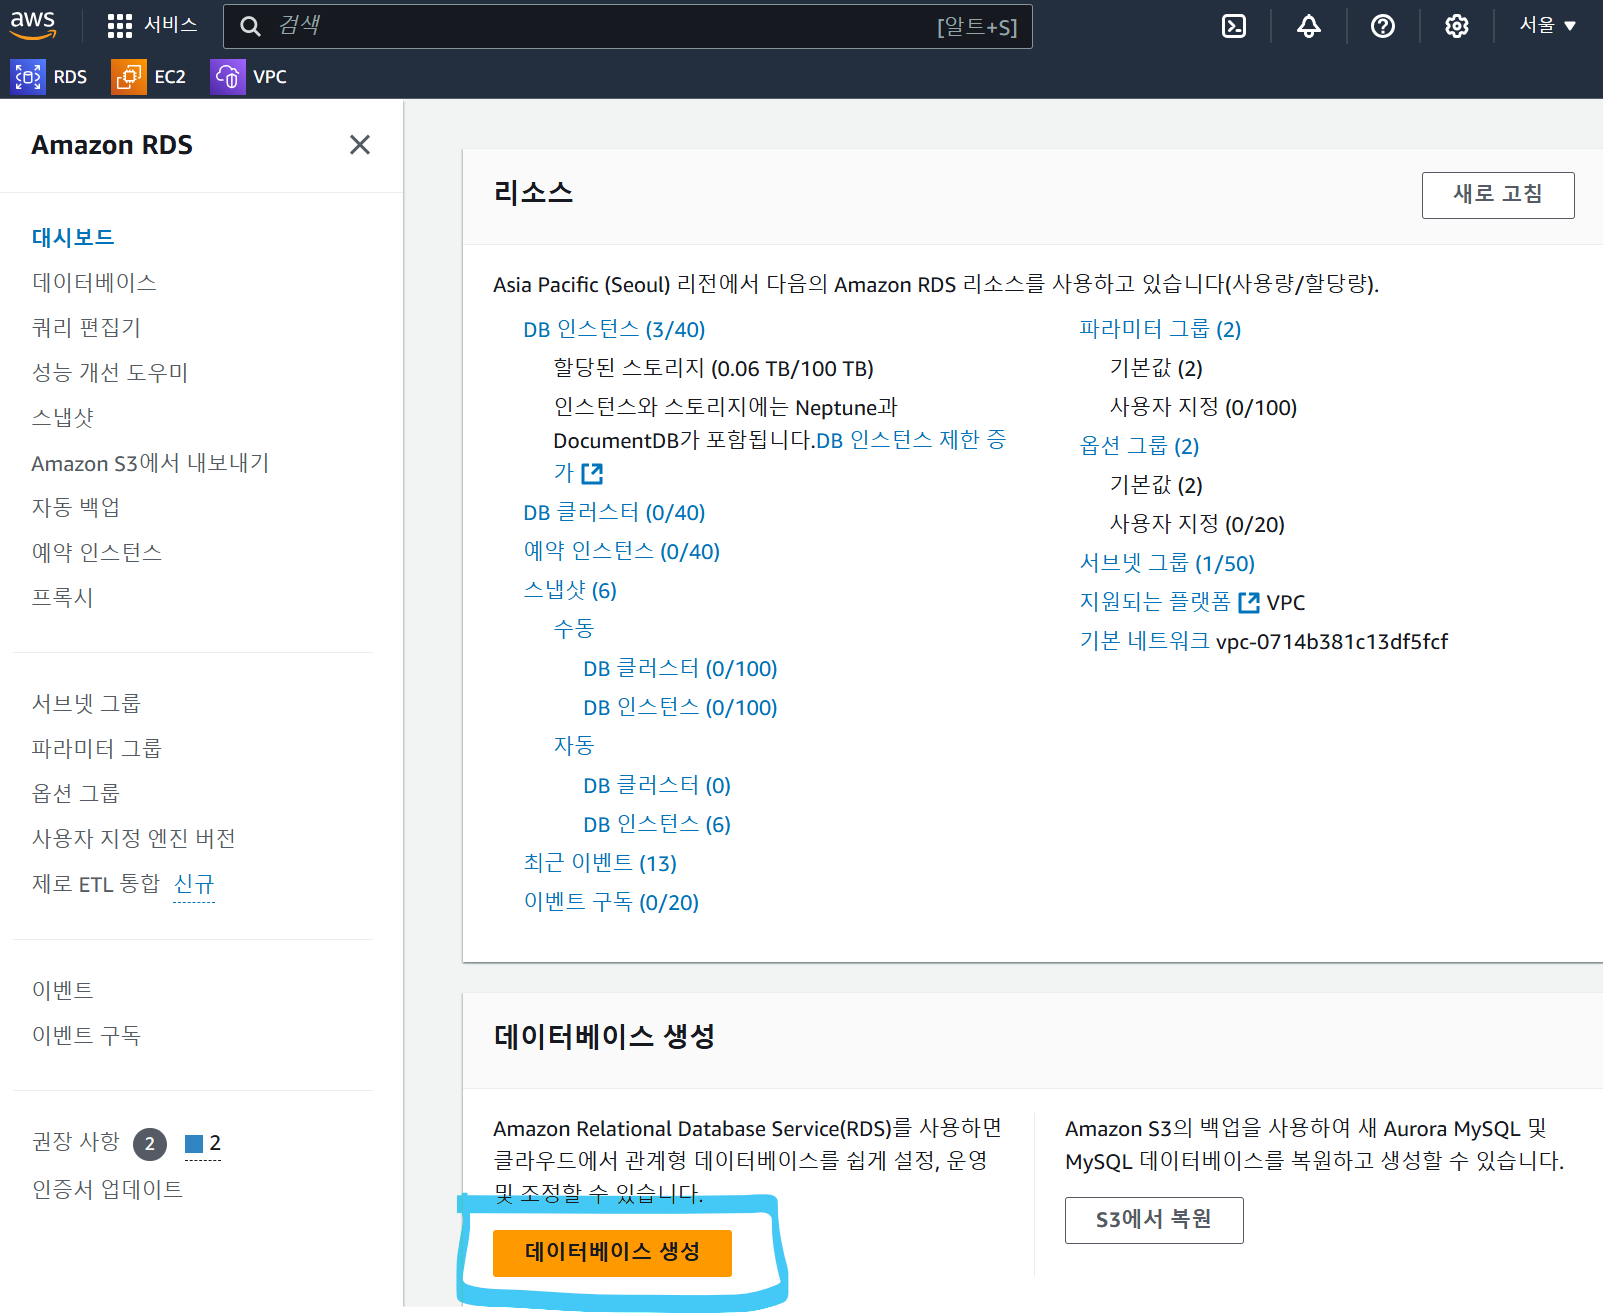
Task: Open 인증서 업데이트 in the sidebar
Action: (x=107, y=1189)
